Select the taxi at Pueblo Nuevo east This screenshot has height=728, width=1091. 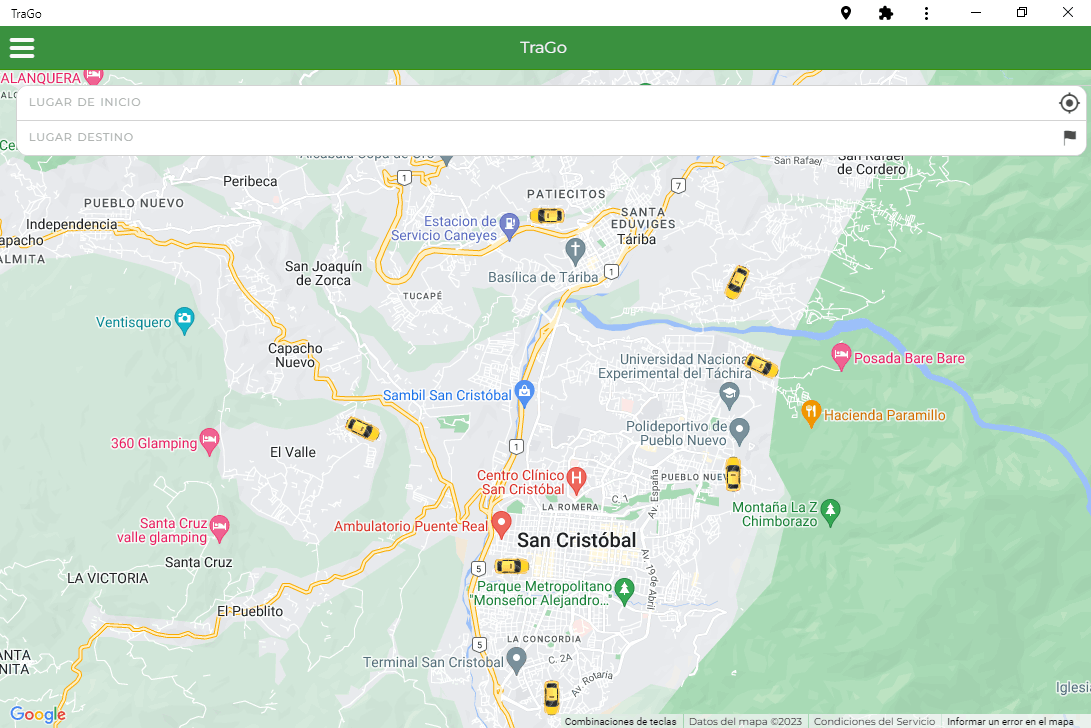[x=733, y=474]
